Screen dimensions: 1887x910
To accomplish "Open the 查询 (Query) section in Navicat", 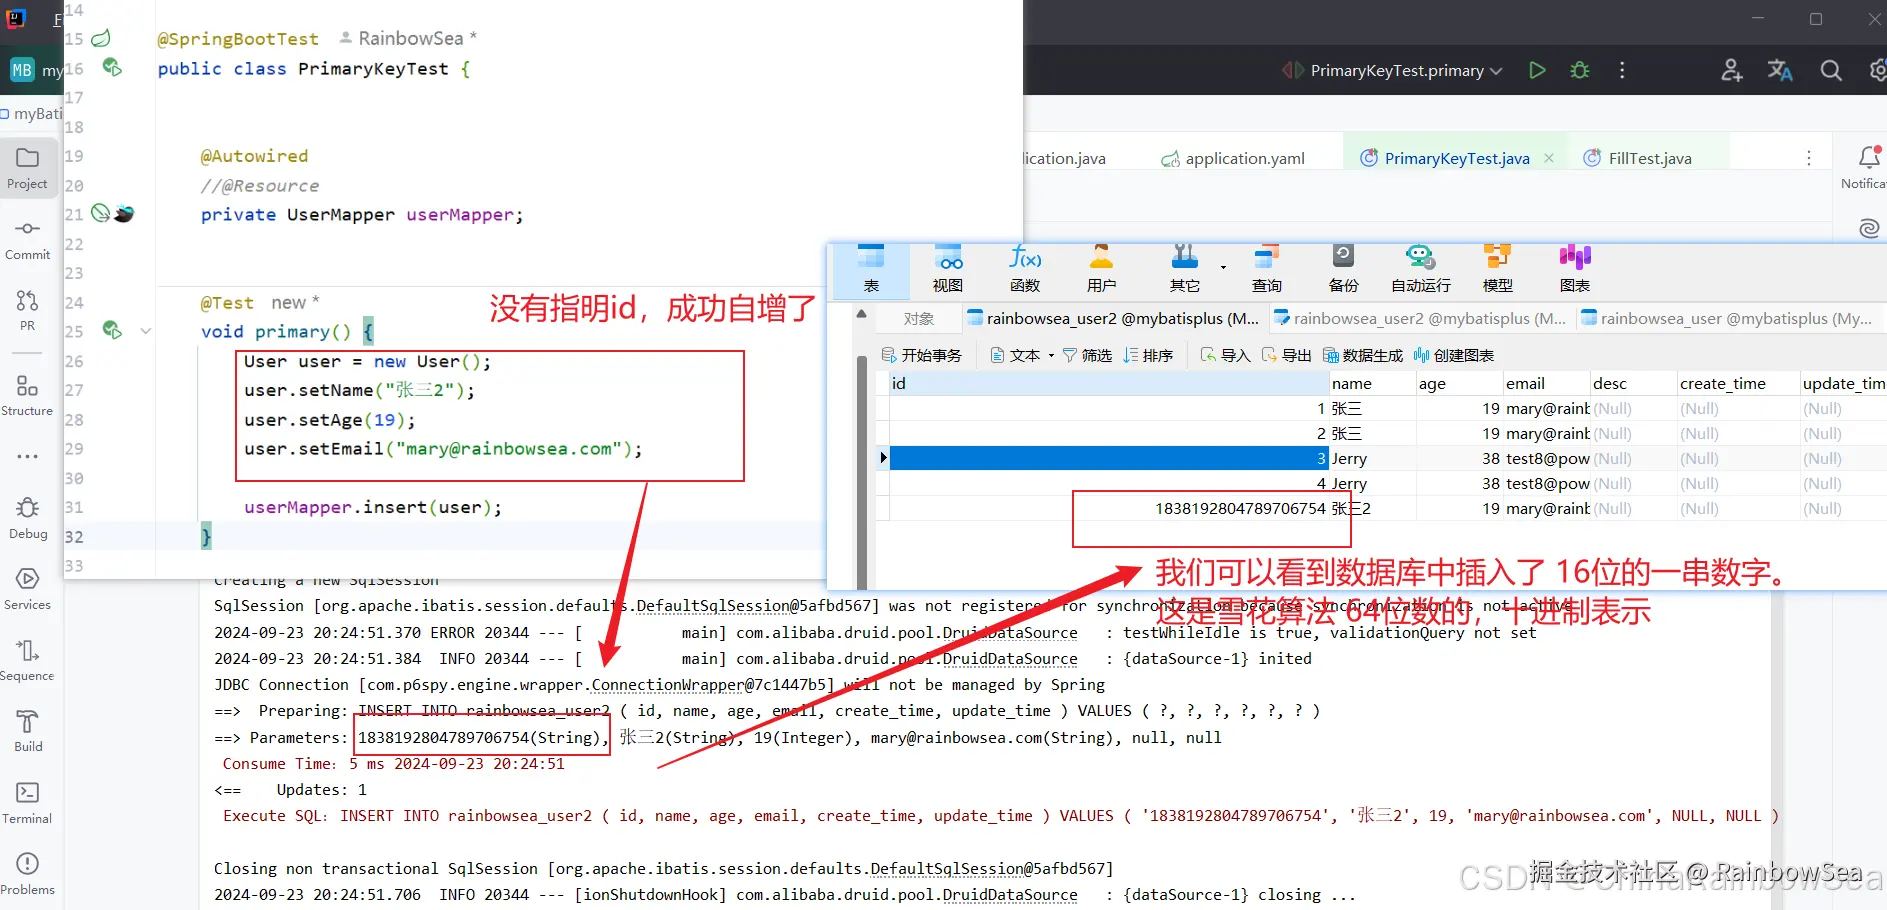I will (x=1267, y=267).
